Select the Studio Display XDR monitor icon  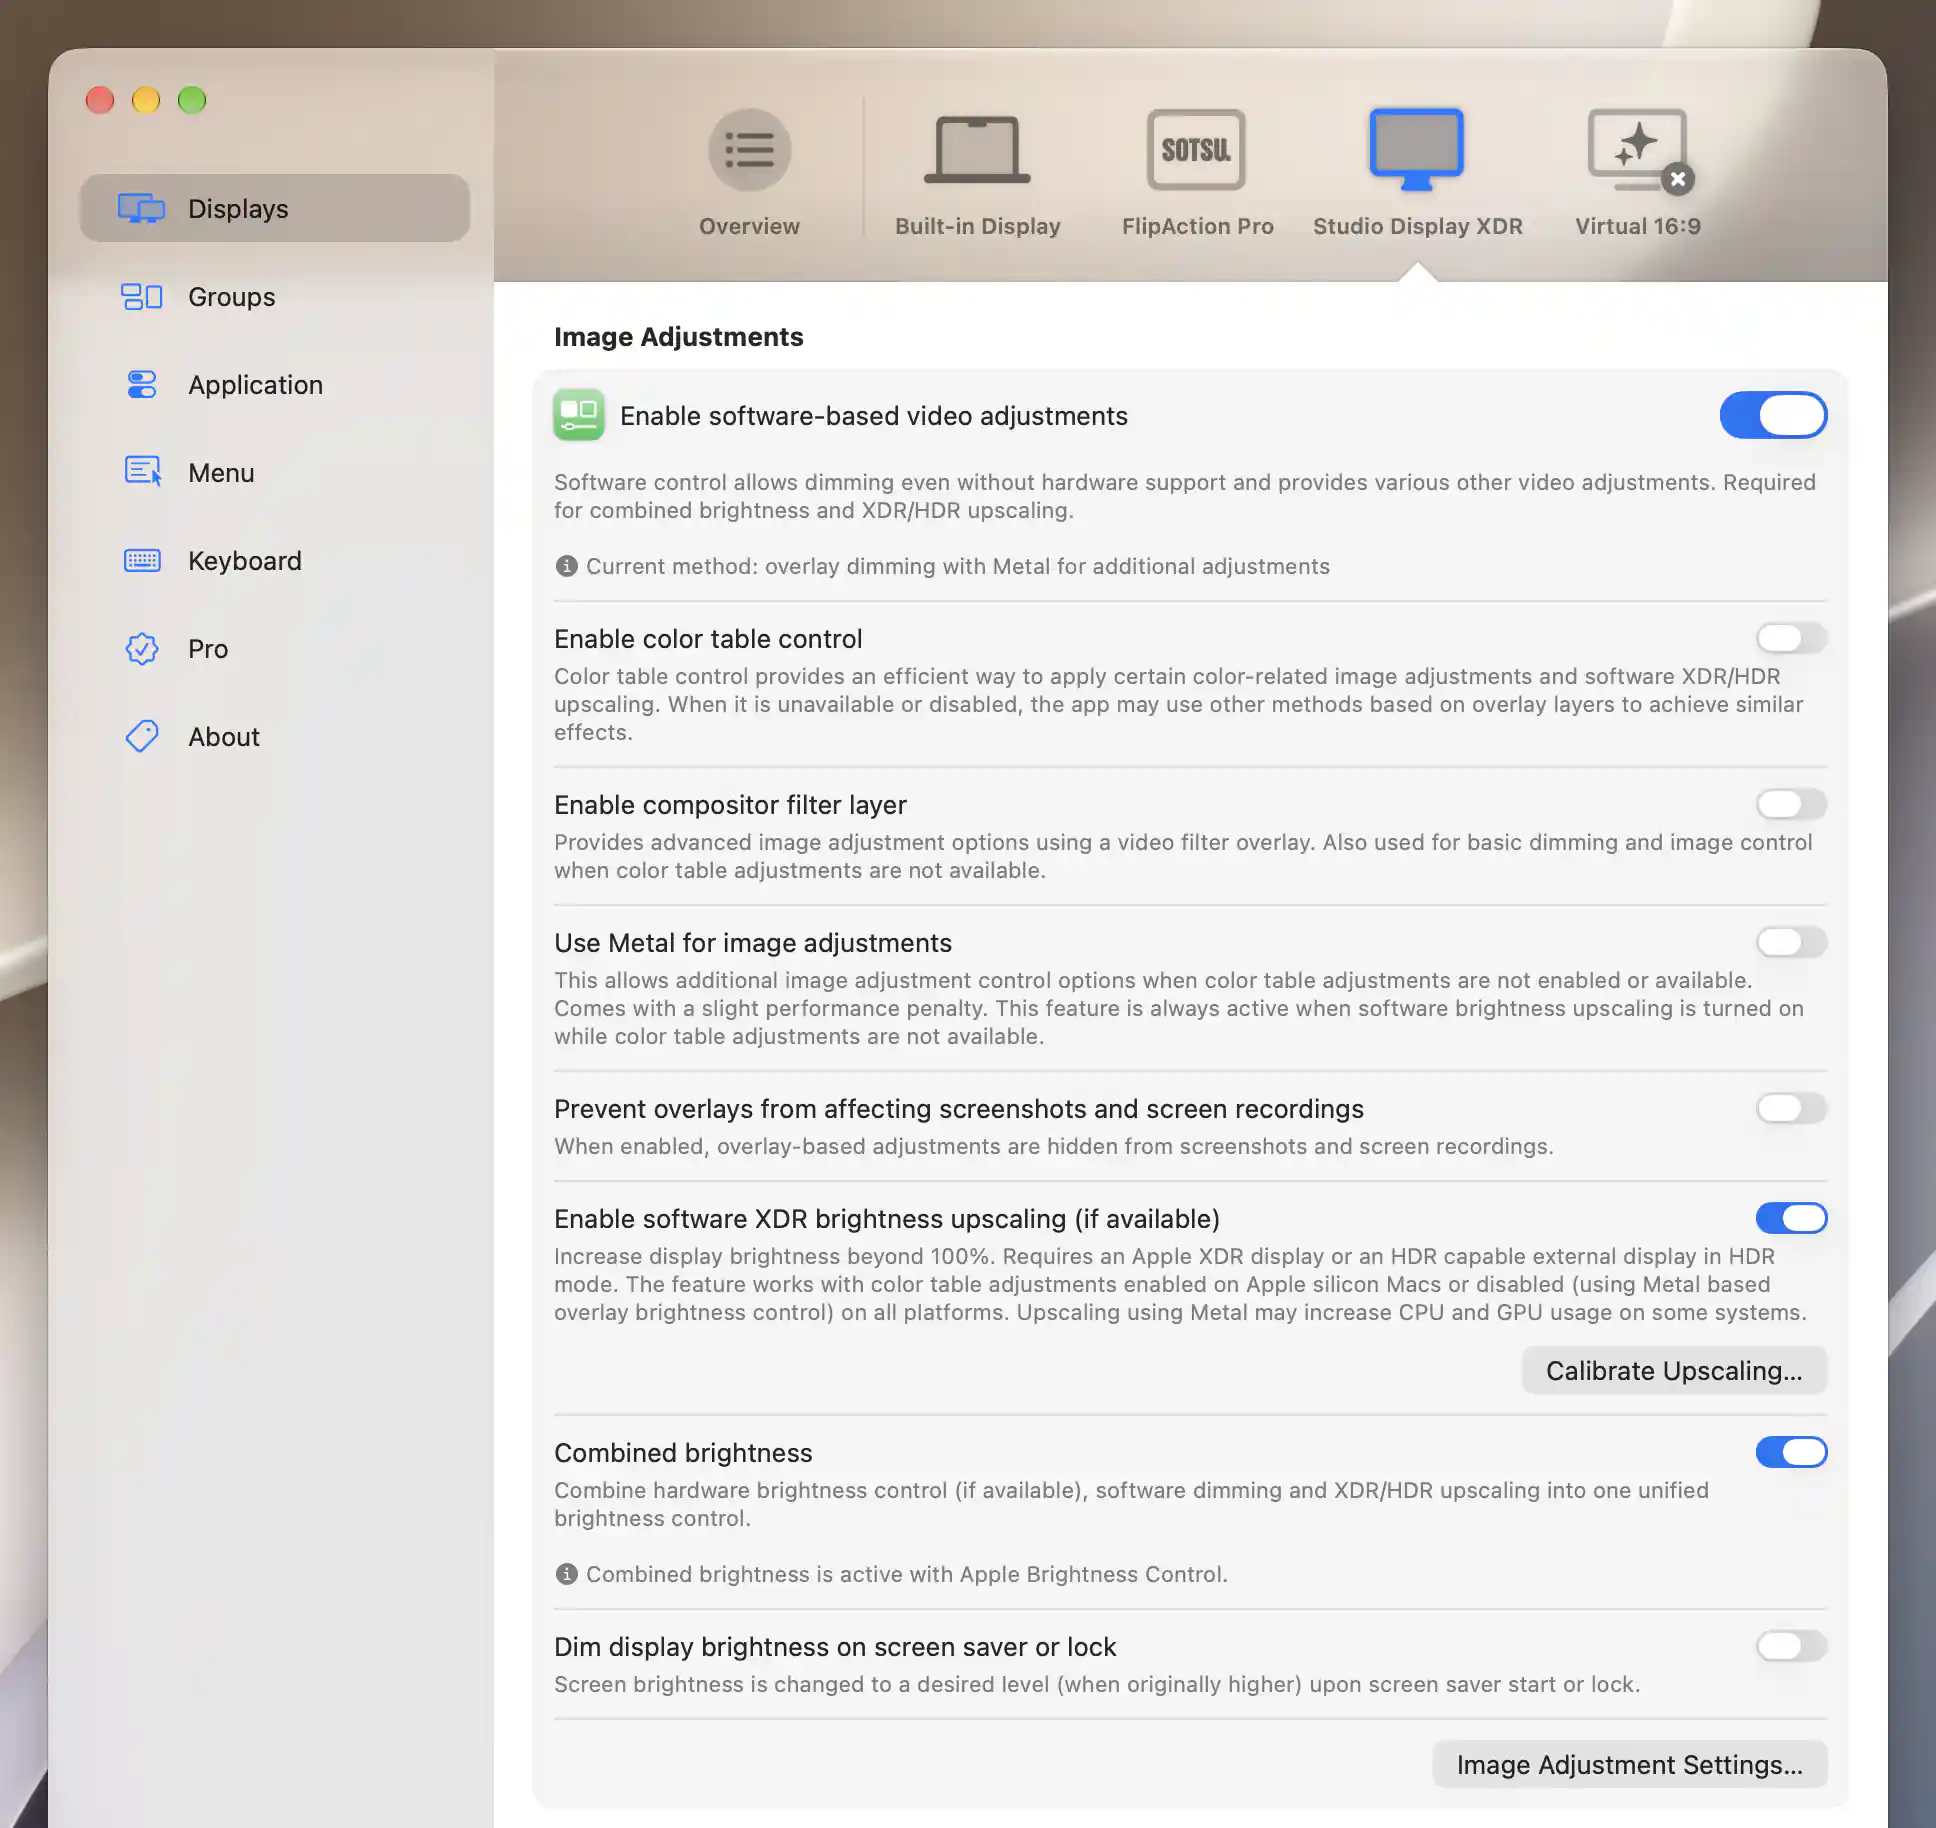[x=1416, y=150]
